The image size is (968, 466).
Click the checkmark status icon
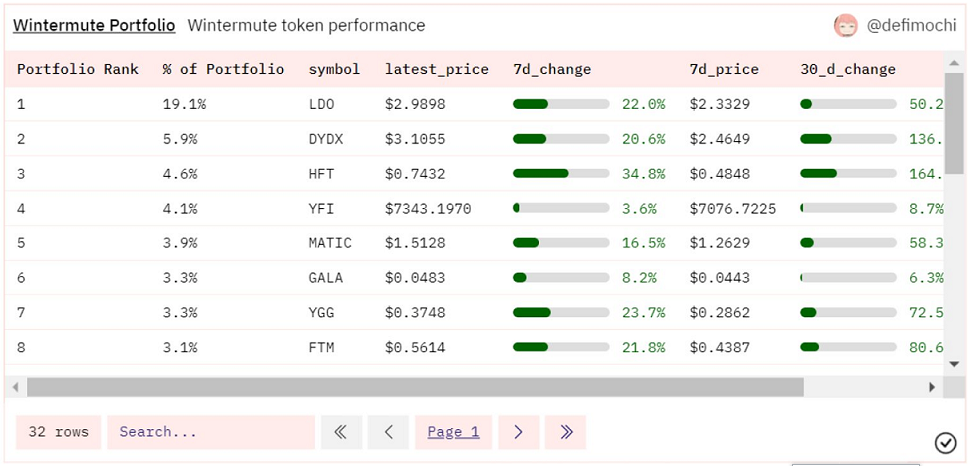(945, 443)
